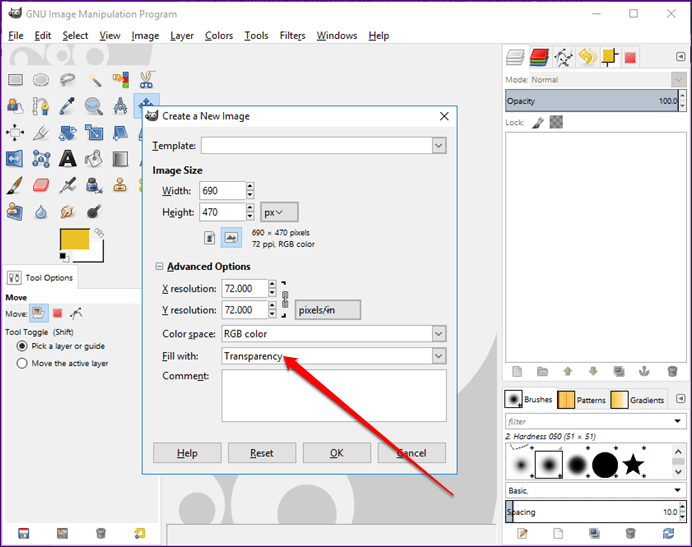Set landscape orientation in New Image dialog
The height and width of the screenshot is (547, 692).
231,238
